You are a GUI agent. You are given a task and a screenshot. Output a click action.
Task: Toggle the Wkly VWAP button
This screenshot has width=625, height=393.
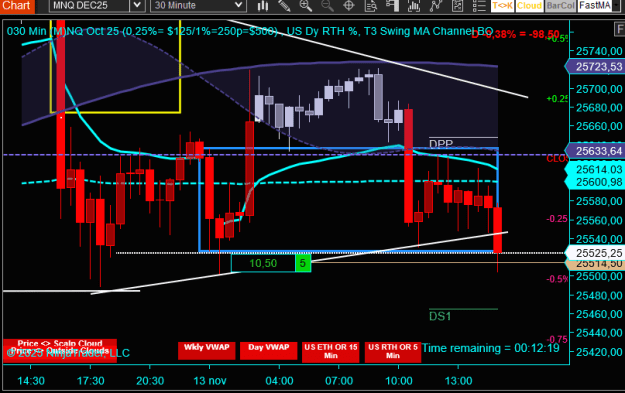[x=206, y=351]
